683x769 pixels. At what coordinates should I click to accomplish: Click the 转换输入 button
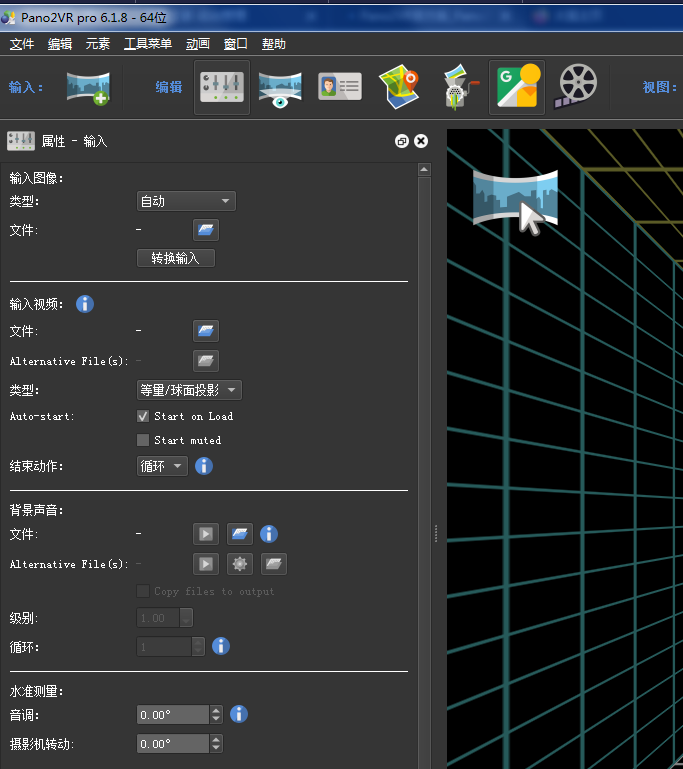176,258
